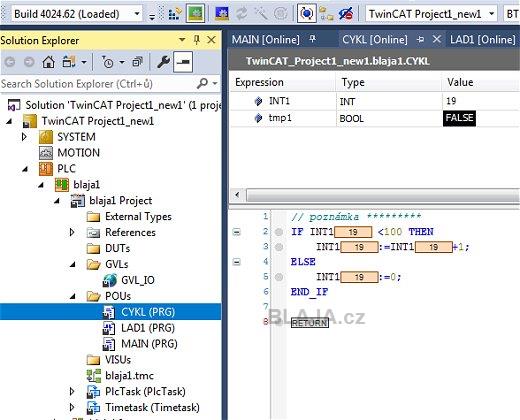Open the Pending Changes Filter clock icon

click(108, 62)
